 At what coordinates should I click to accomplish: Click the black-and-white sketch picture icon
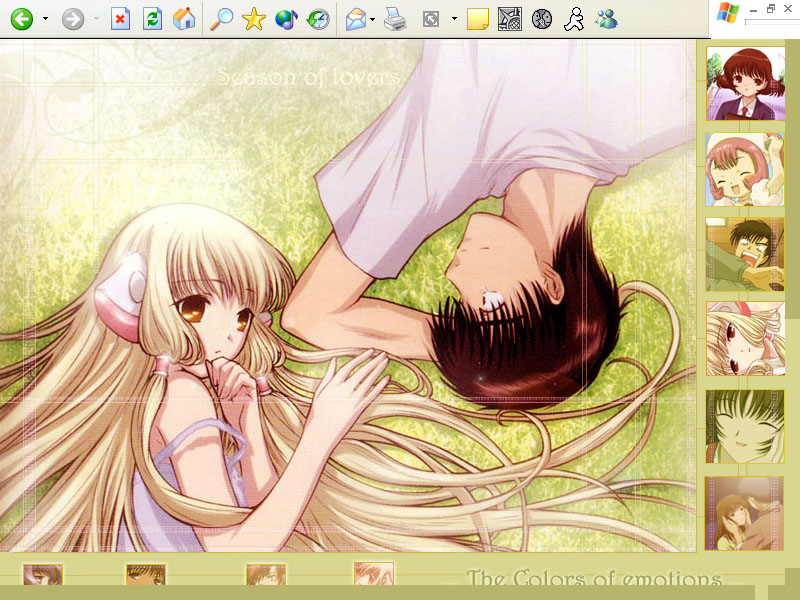[x=510, y=19]
